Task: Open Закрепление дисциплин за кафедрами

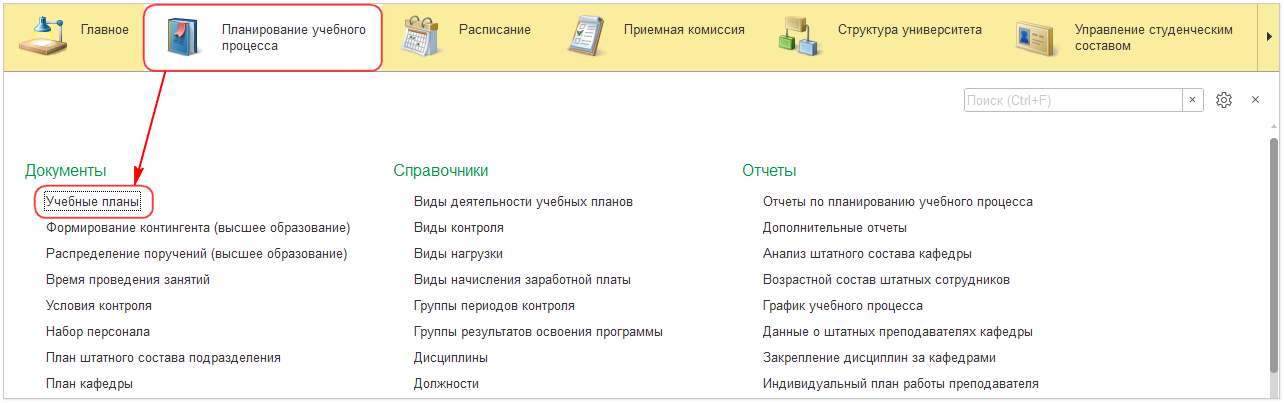Action: point(879,358)
